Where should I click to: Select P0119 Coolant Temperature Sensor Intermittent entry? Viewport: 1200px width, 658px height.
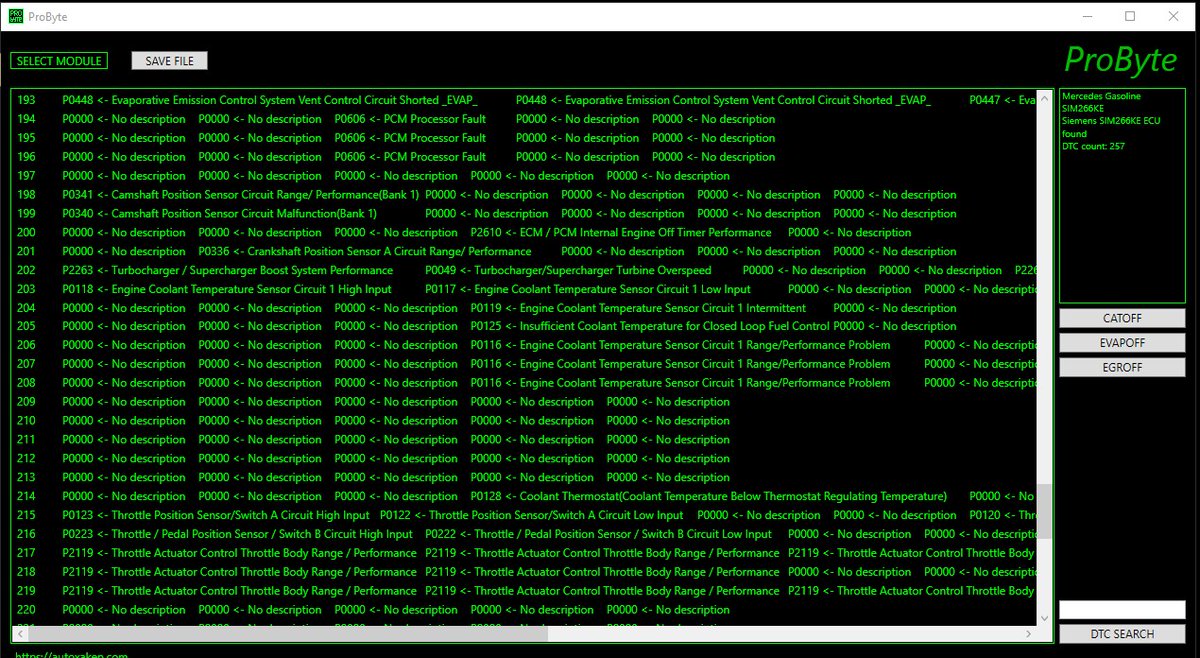(638, 308)
